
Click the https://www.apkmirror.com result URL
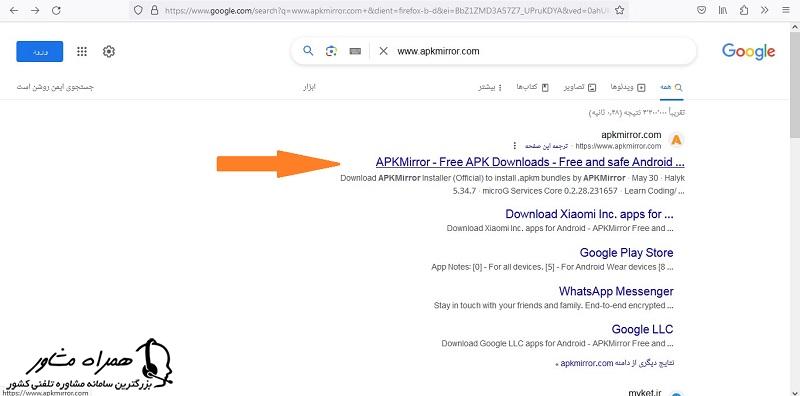tap(618, 146)
